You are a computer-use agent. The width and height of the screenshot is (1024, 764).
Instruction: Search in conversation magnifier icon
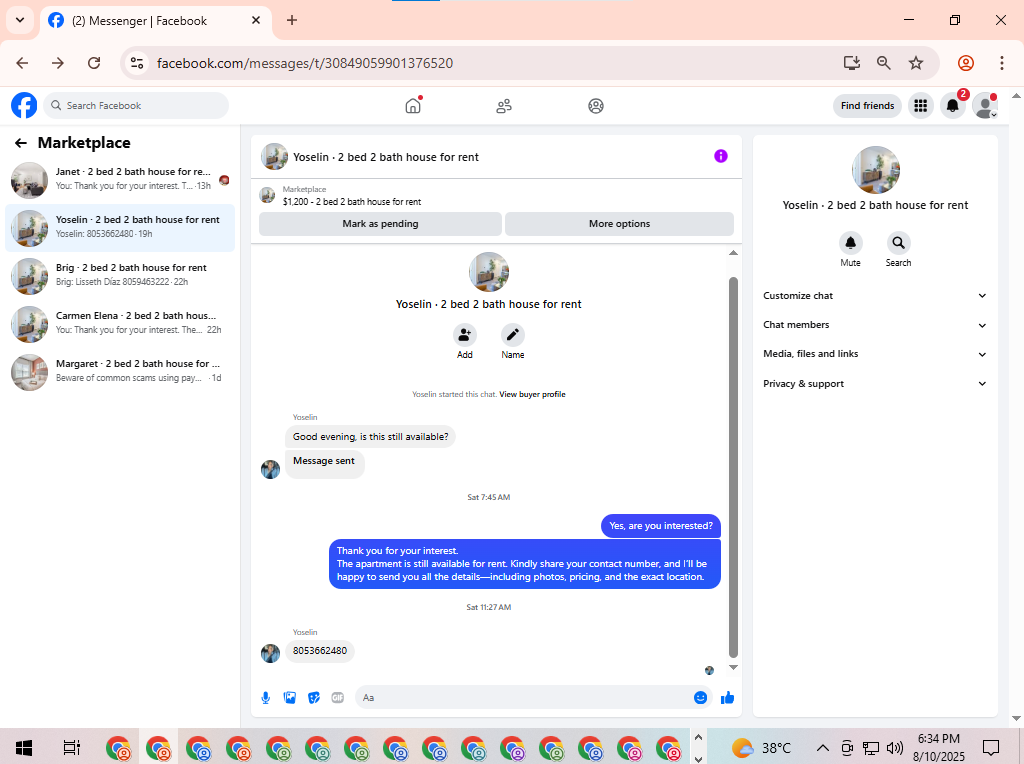(x=899, y=243)
